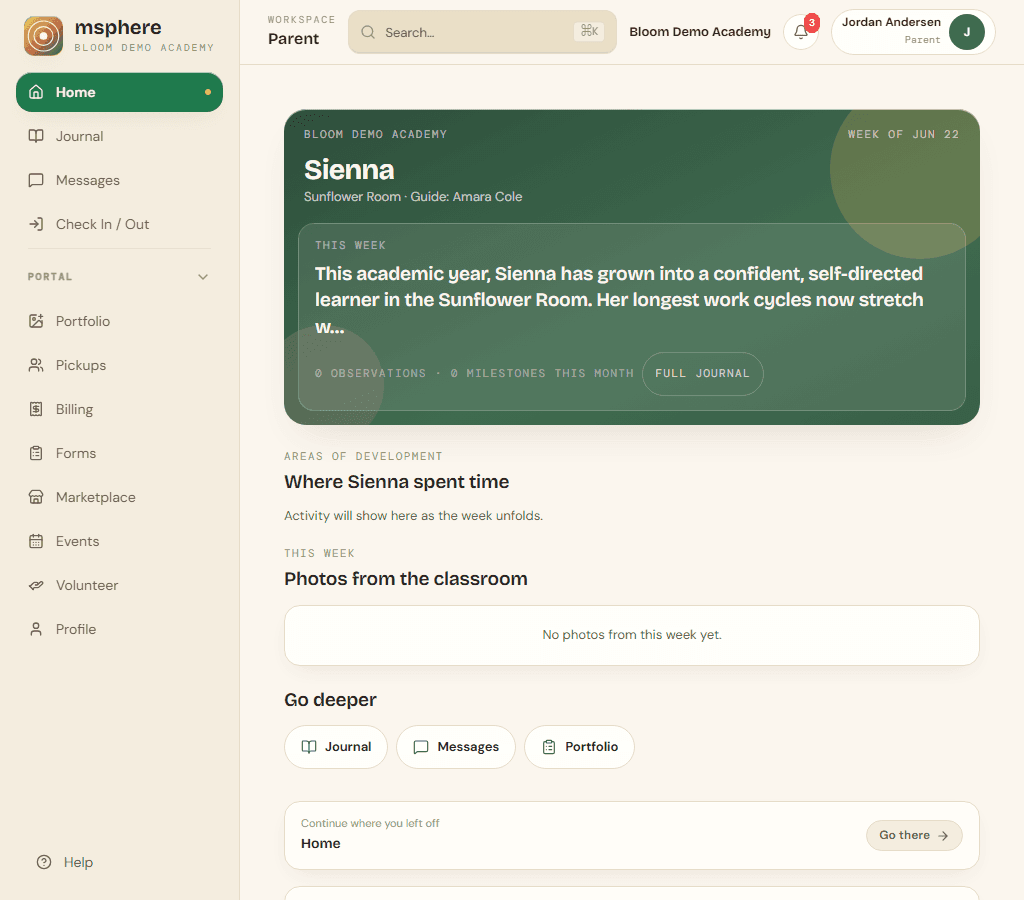
Task: Go to the Billing page
Action: pos(120,409)
